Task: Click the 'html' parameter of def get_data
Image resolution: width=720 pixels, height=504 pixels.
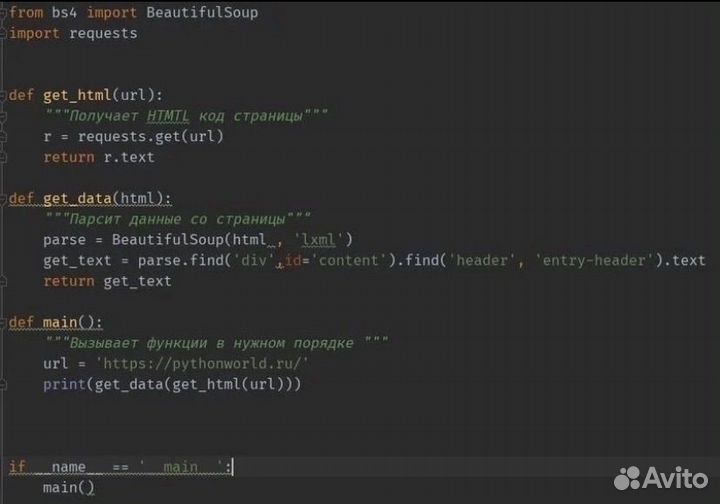Action: (x=137, y=199)
